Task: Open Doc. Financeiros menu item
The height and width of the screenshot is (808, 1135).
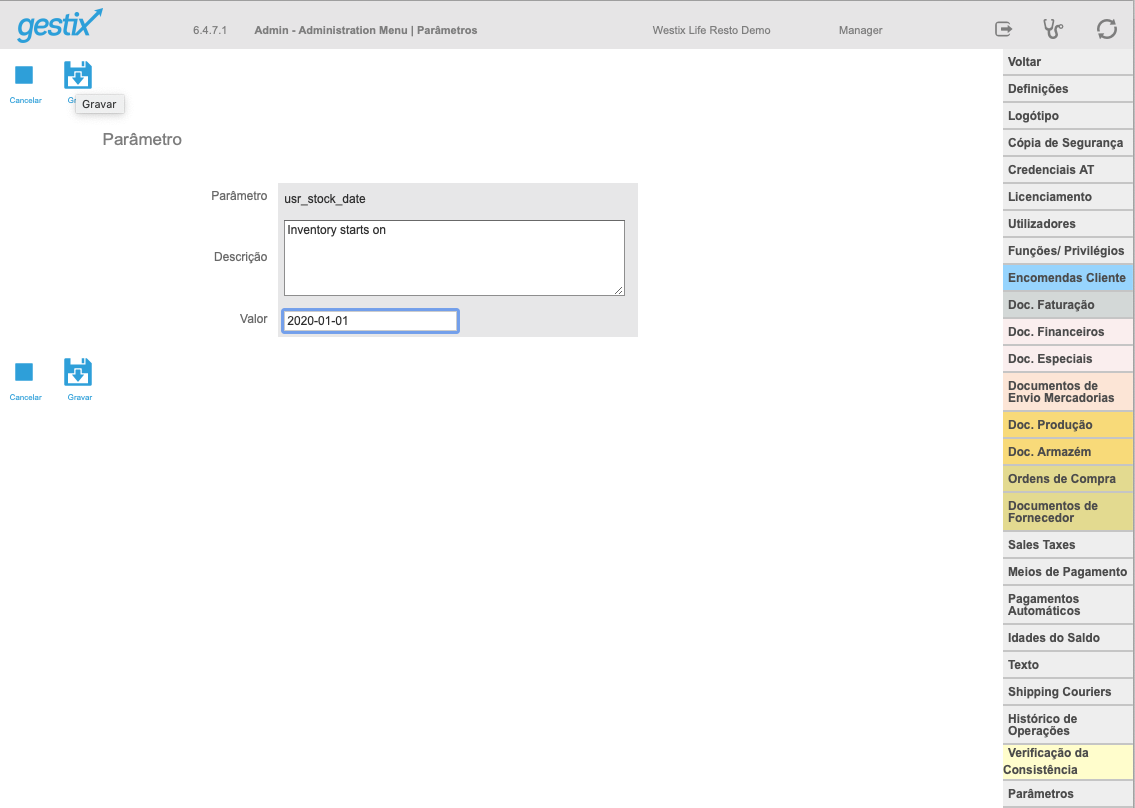Action: coord(1068,332)
